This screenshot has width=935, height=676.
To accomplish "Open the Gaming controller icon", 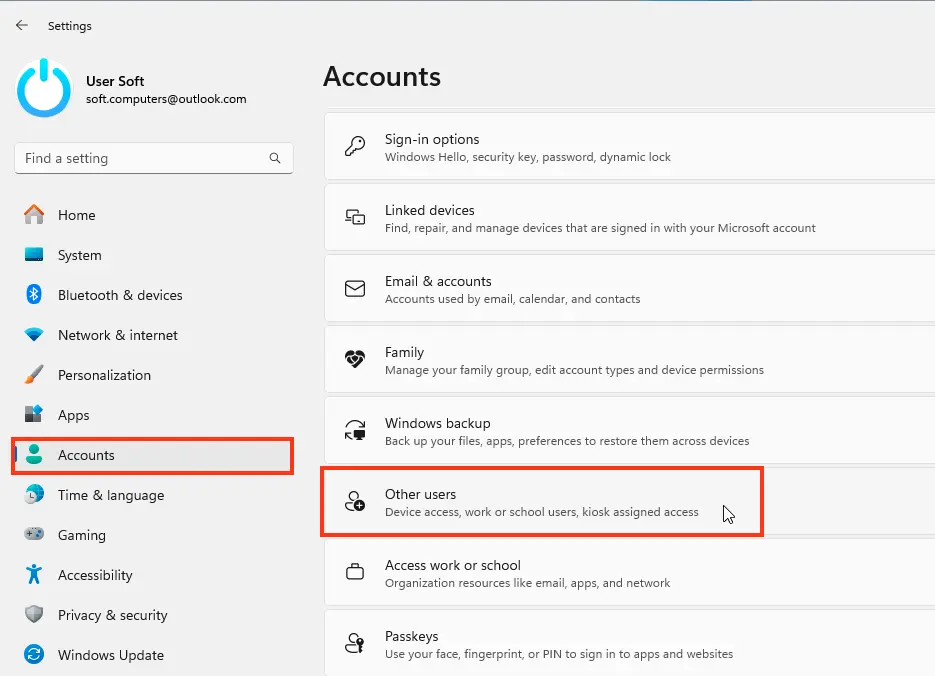I will pyautogui.click(x=34, y=534).
